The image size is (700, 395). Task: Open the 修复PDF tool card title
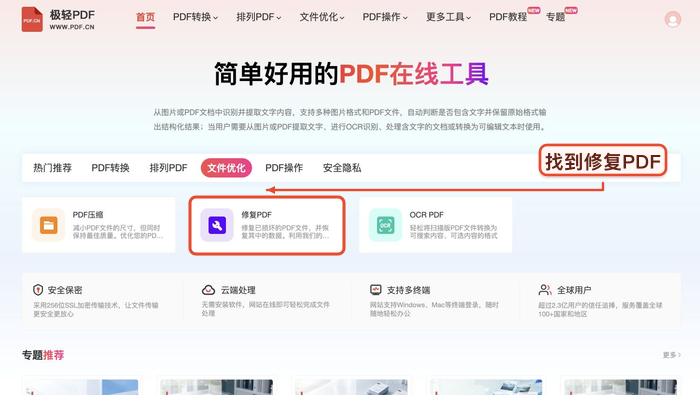point(257,215)
